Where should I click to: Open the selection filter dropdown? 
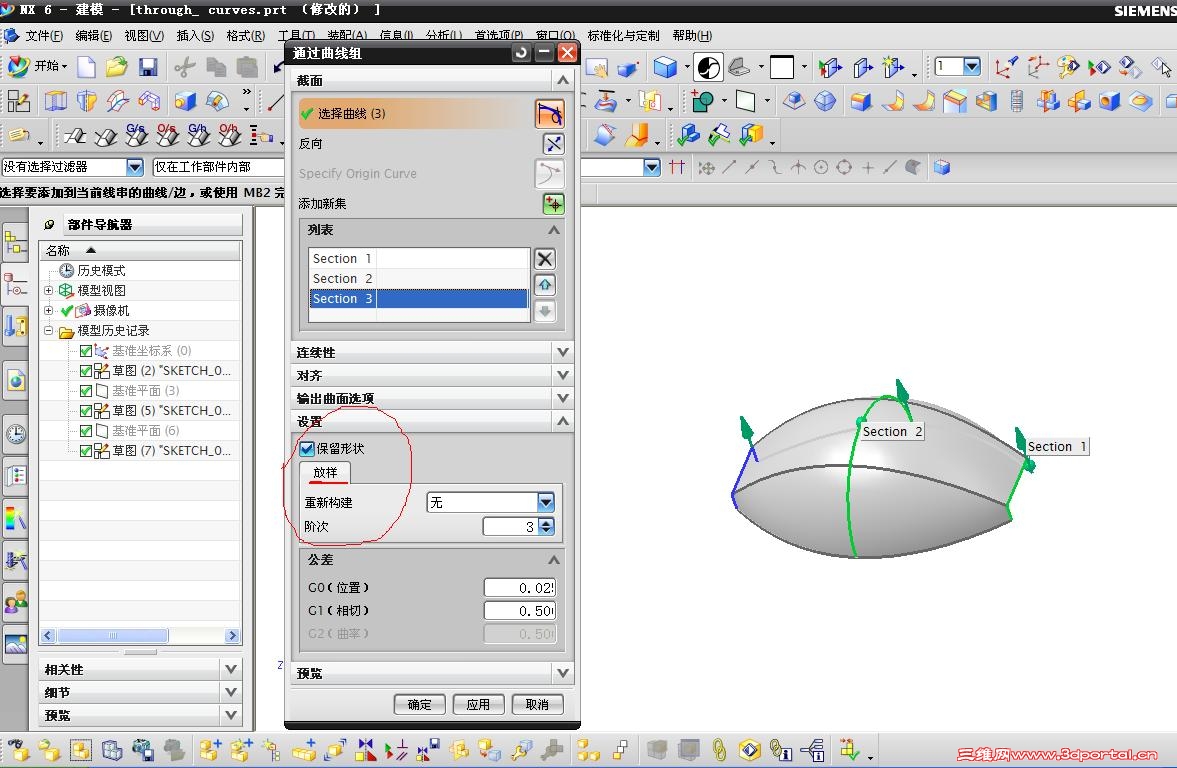(134, 167)
